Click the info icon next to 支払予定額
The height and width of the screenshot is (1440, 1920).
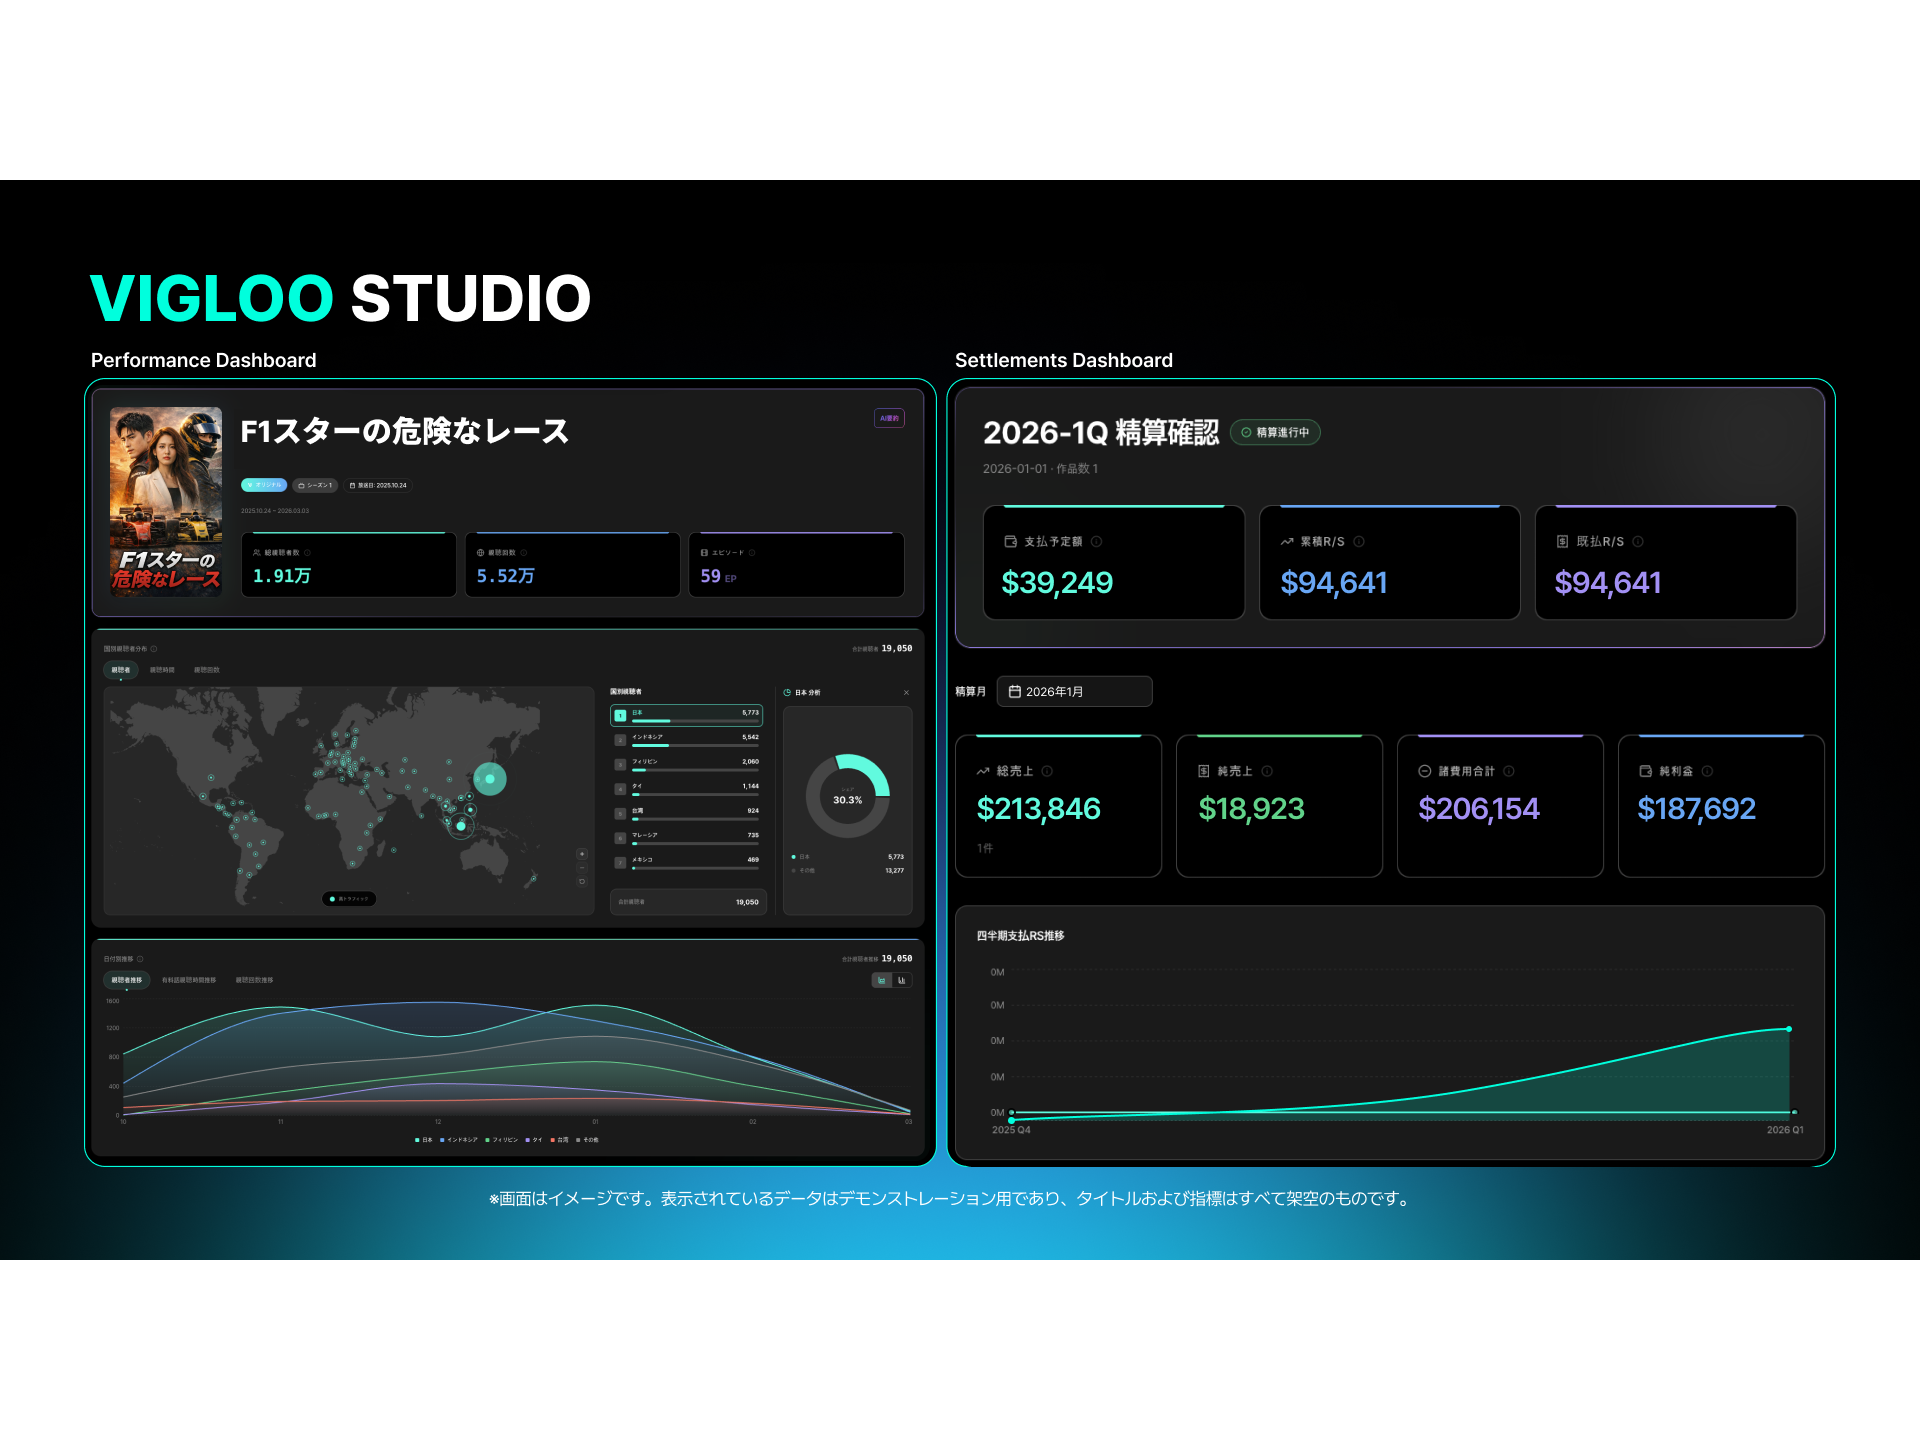1097,542
